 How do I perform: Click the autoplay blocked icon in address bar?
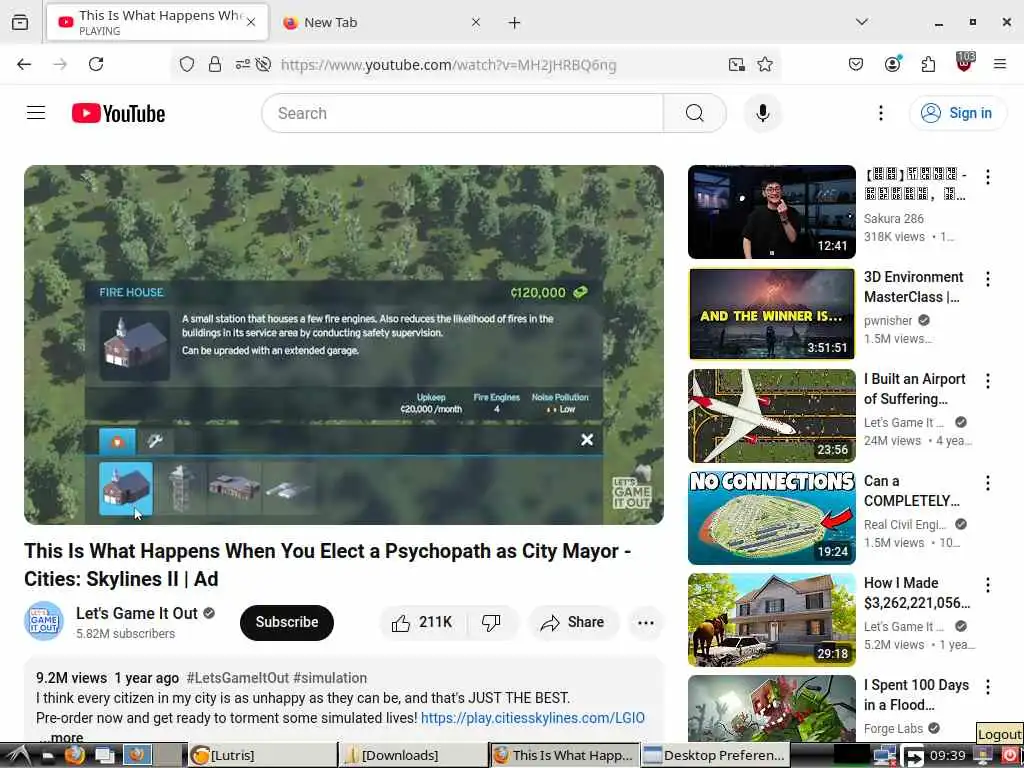263,64
